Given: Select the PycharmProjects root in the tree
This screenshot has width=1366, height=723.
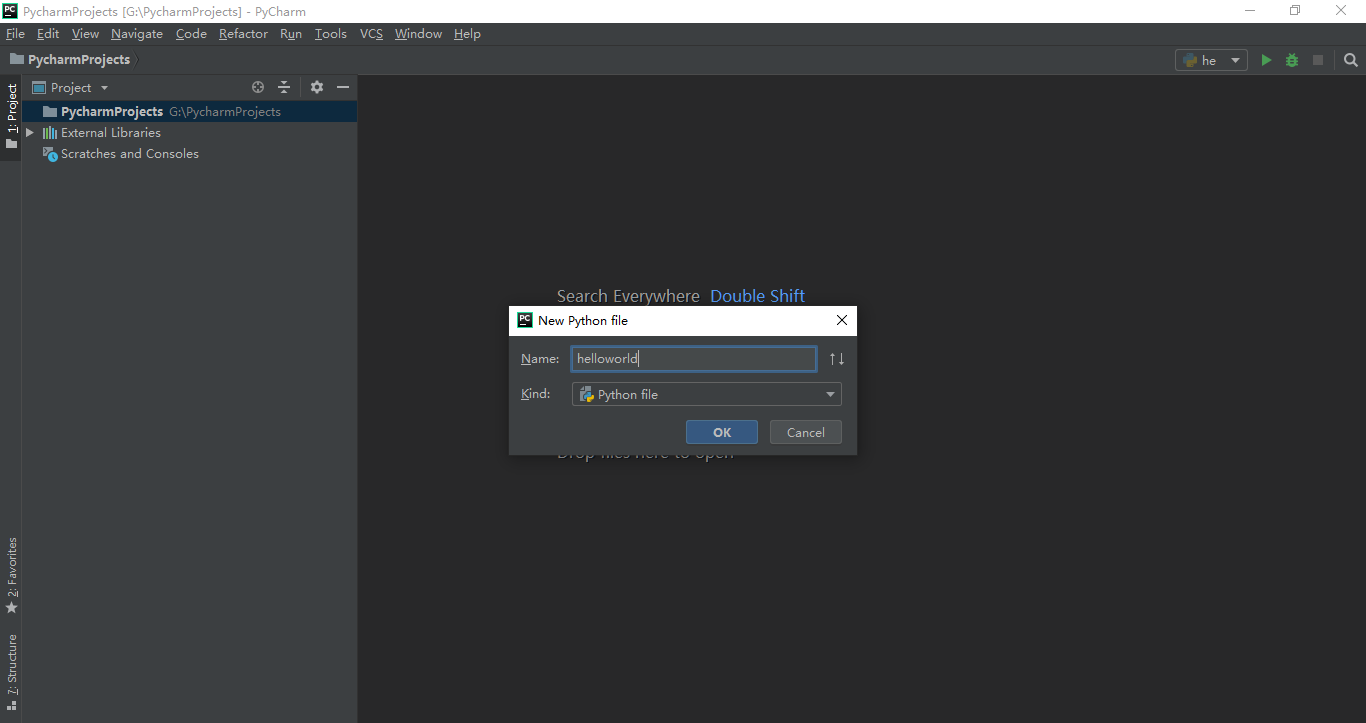Looking at the screenshot, I should [x=189, y=111].
